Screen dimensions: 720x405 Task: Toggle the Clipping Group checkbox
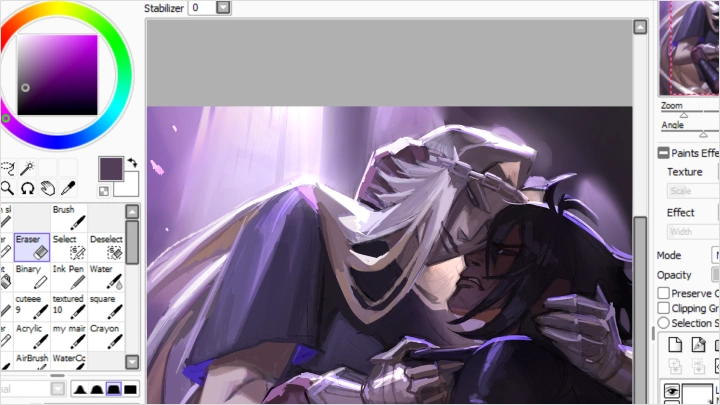(664, 308)
